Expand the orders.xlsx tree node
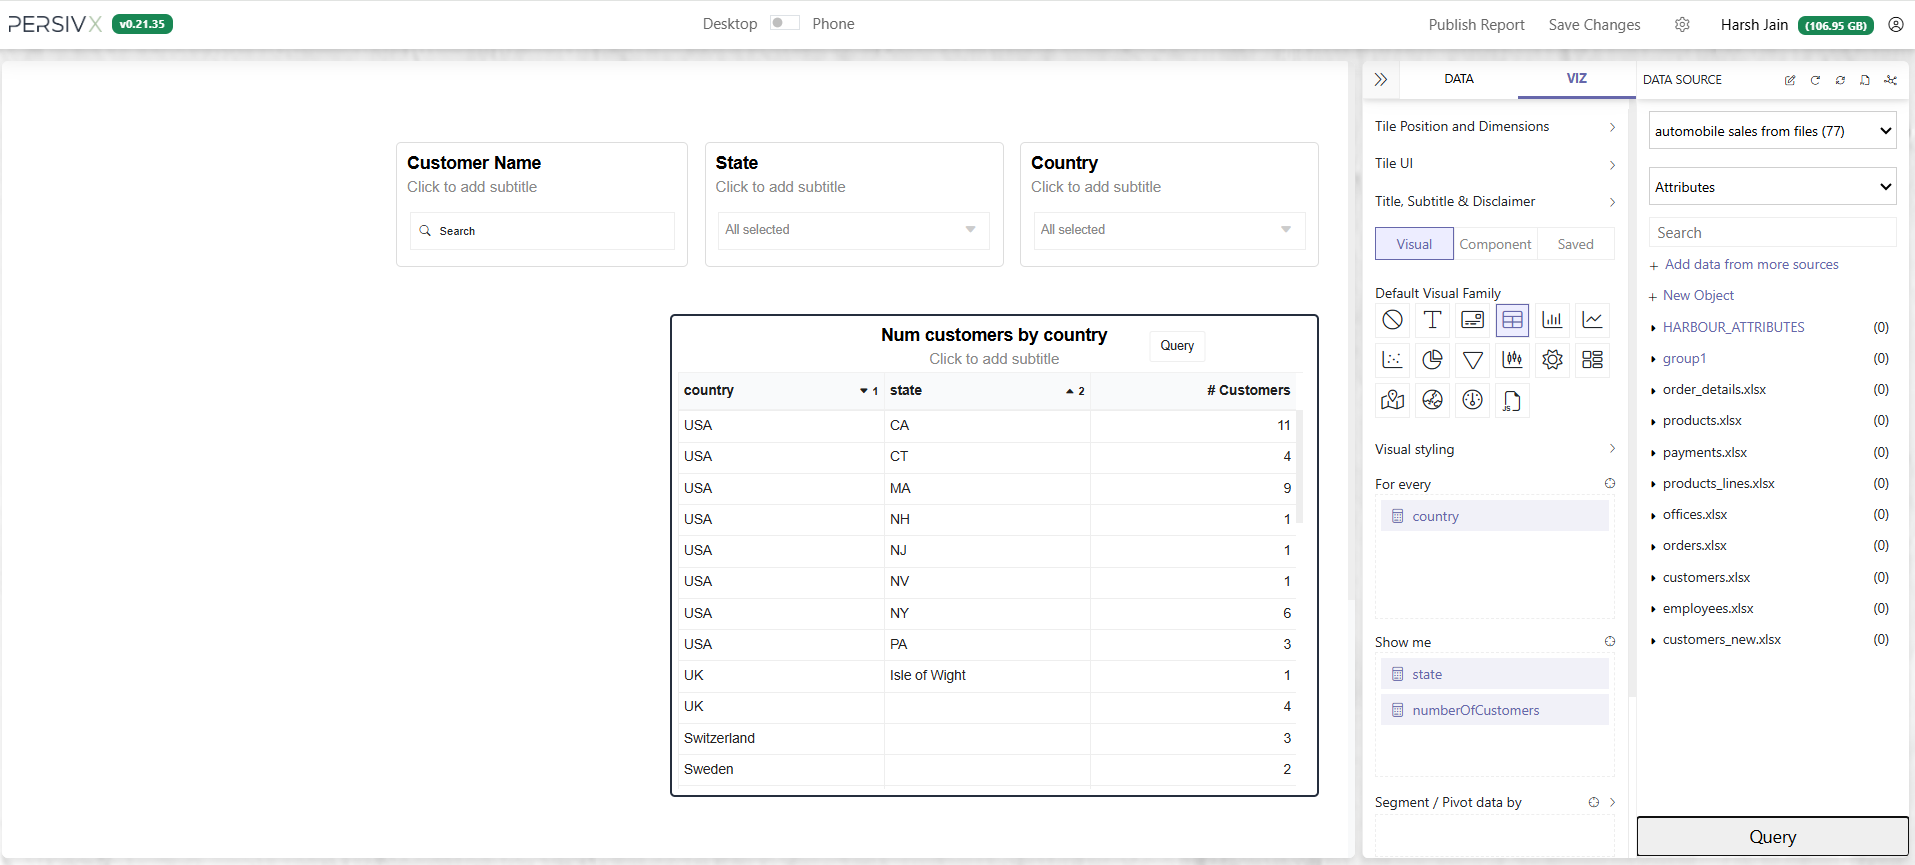The width and height of the screenshot is (1915, 865). pos(1653,546)
